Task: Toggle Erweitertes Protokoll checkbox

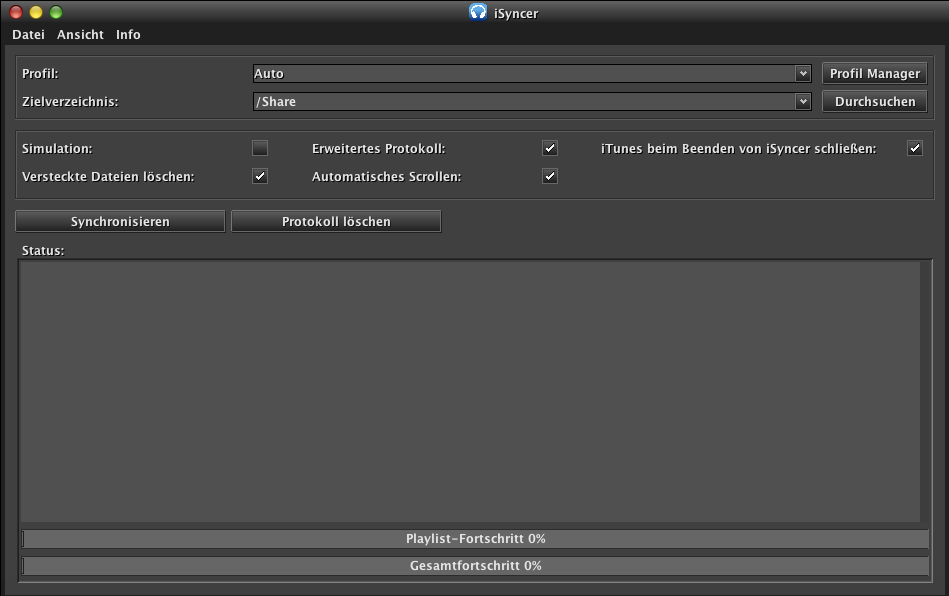Action: pyautogui.click(x=550, y=148)
